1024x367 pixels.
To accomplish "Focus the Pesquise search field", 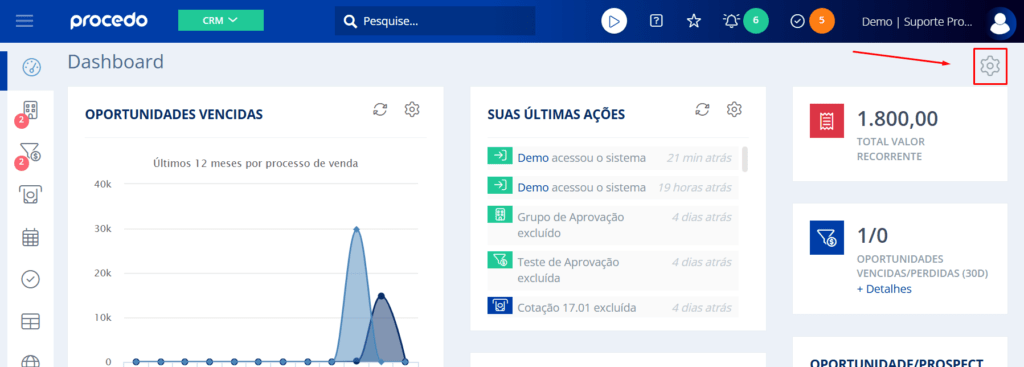I will point(435,21).
